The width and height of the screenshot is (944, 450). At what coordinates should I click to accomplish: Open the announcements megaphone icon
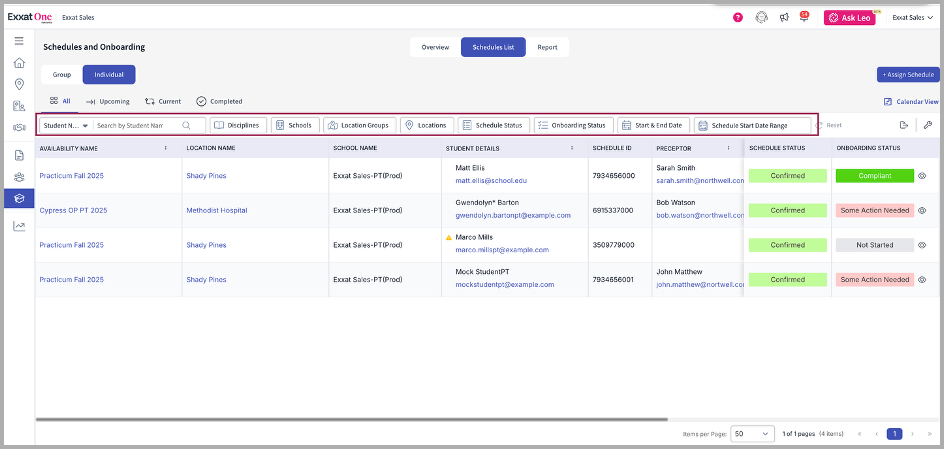[x=783, y=17]
